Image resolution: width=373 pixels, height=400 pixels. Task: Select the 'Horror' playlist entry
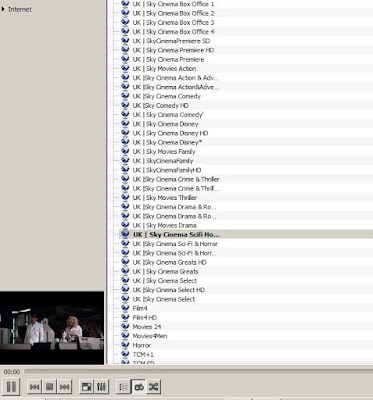coord(142,345)
